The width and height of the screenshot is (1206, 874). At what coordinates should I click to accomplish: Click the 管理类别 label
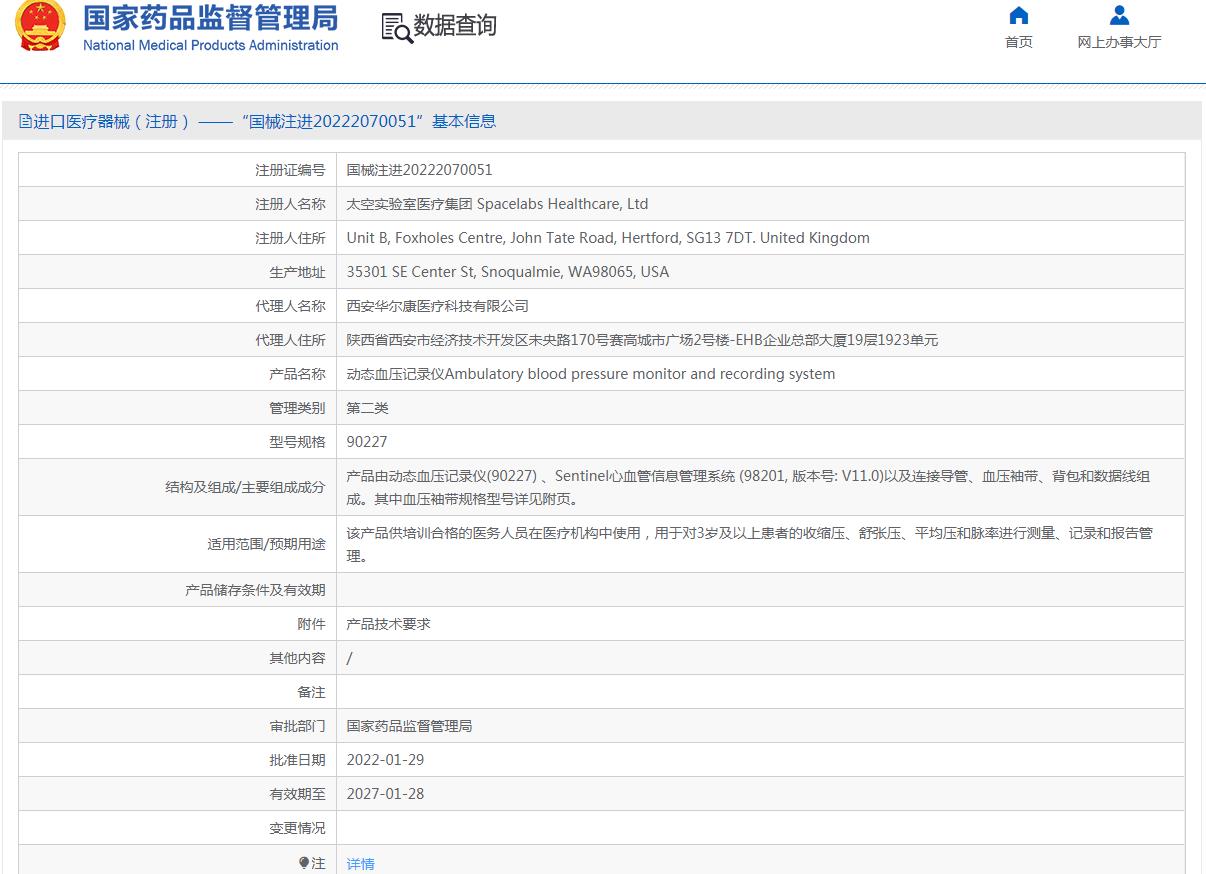(297, 408)
